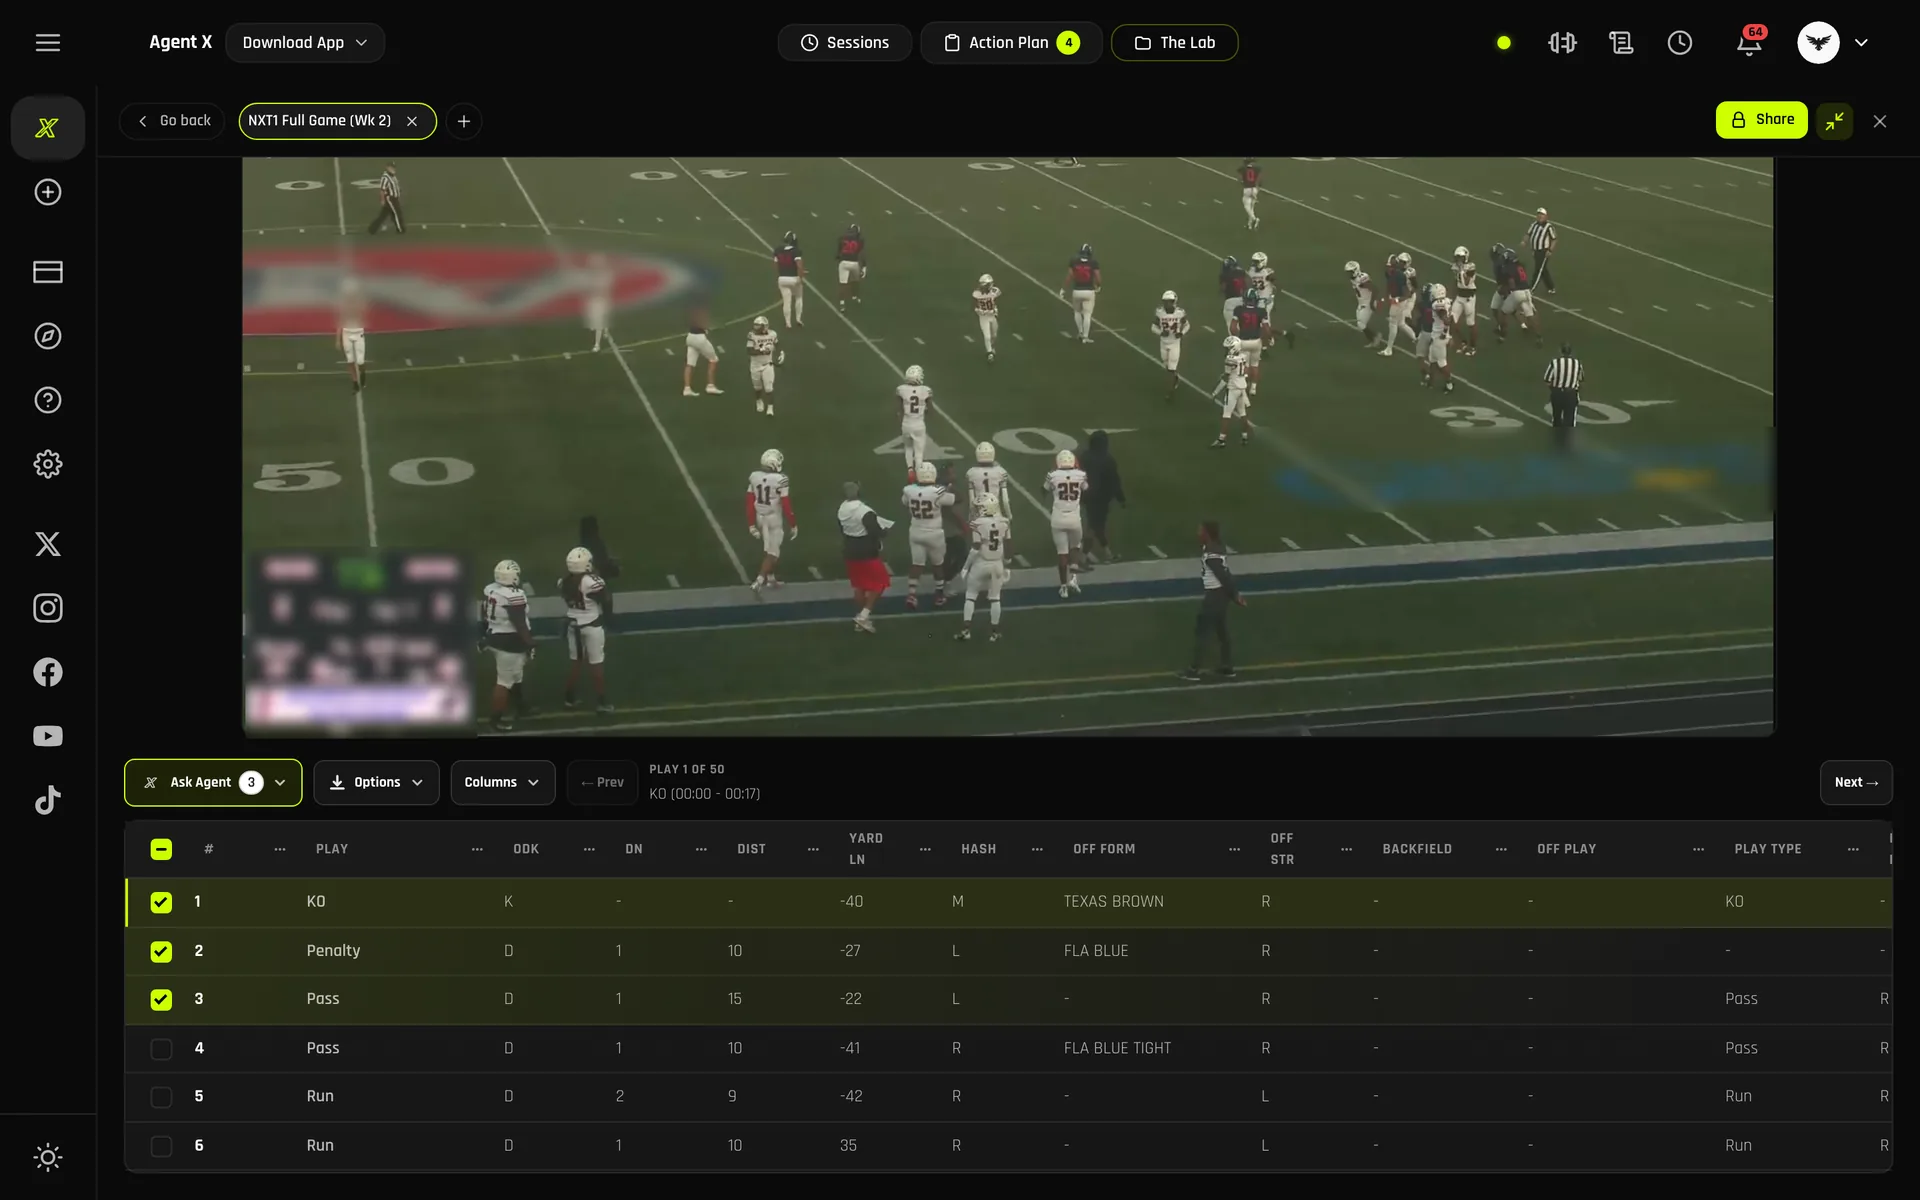Open the Facebook sidebar icon
The image size is (1920, 1200).
(48, 672)
